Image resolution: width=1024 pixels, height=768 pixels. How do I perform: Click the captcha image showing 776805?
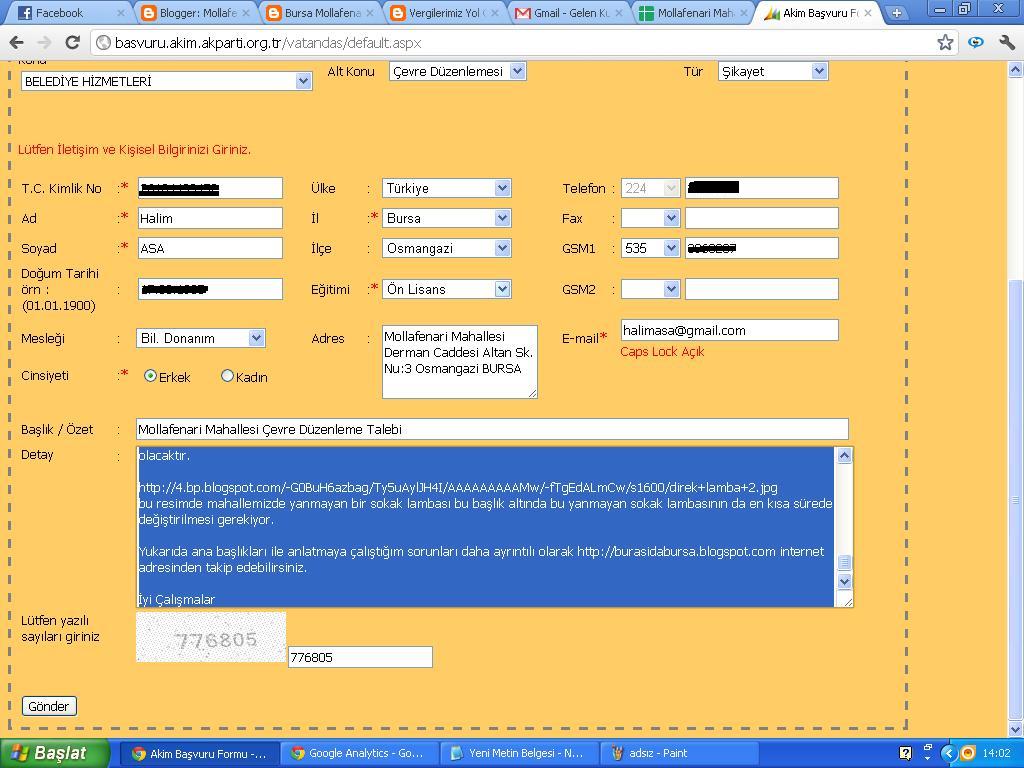point(211,637)
